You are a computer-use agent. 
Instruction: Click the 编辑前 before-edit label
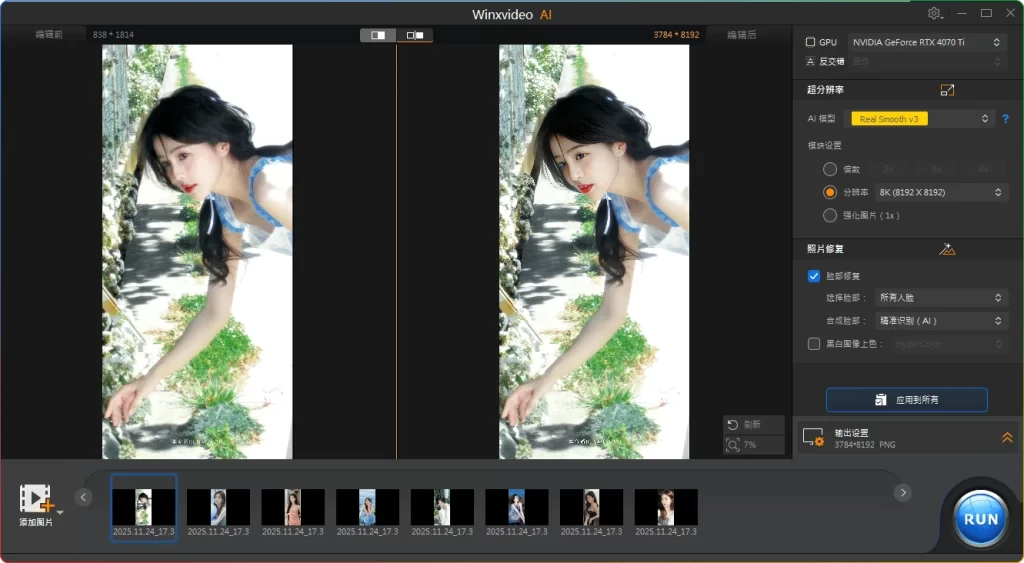[49, 35]
